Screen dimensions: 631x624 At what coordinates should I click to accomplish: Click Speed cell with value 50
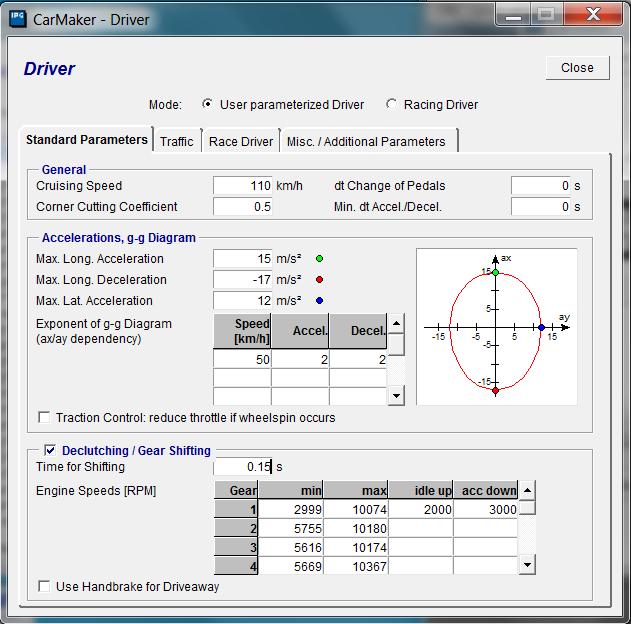click(x=242, y=359)
